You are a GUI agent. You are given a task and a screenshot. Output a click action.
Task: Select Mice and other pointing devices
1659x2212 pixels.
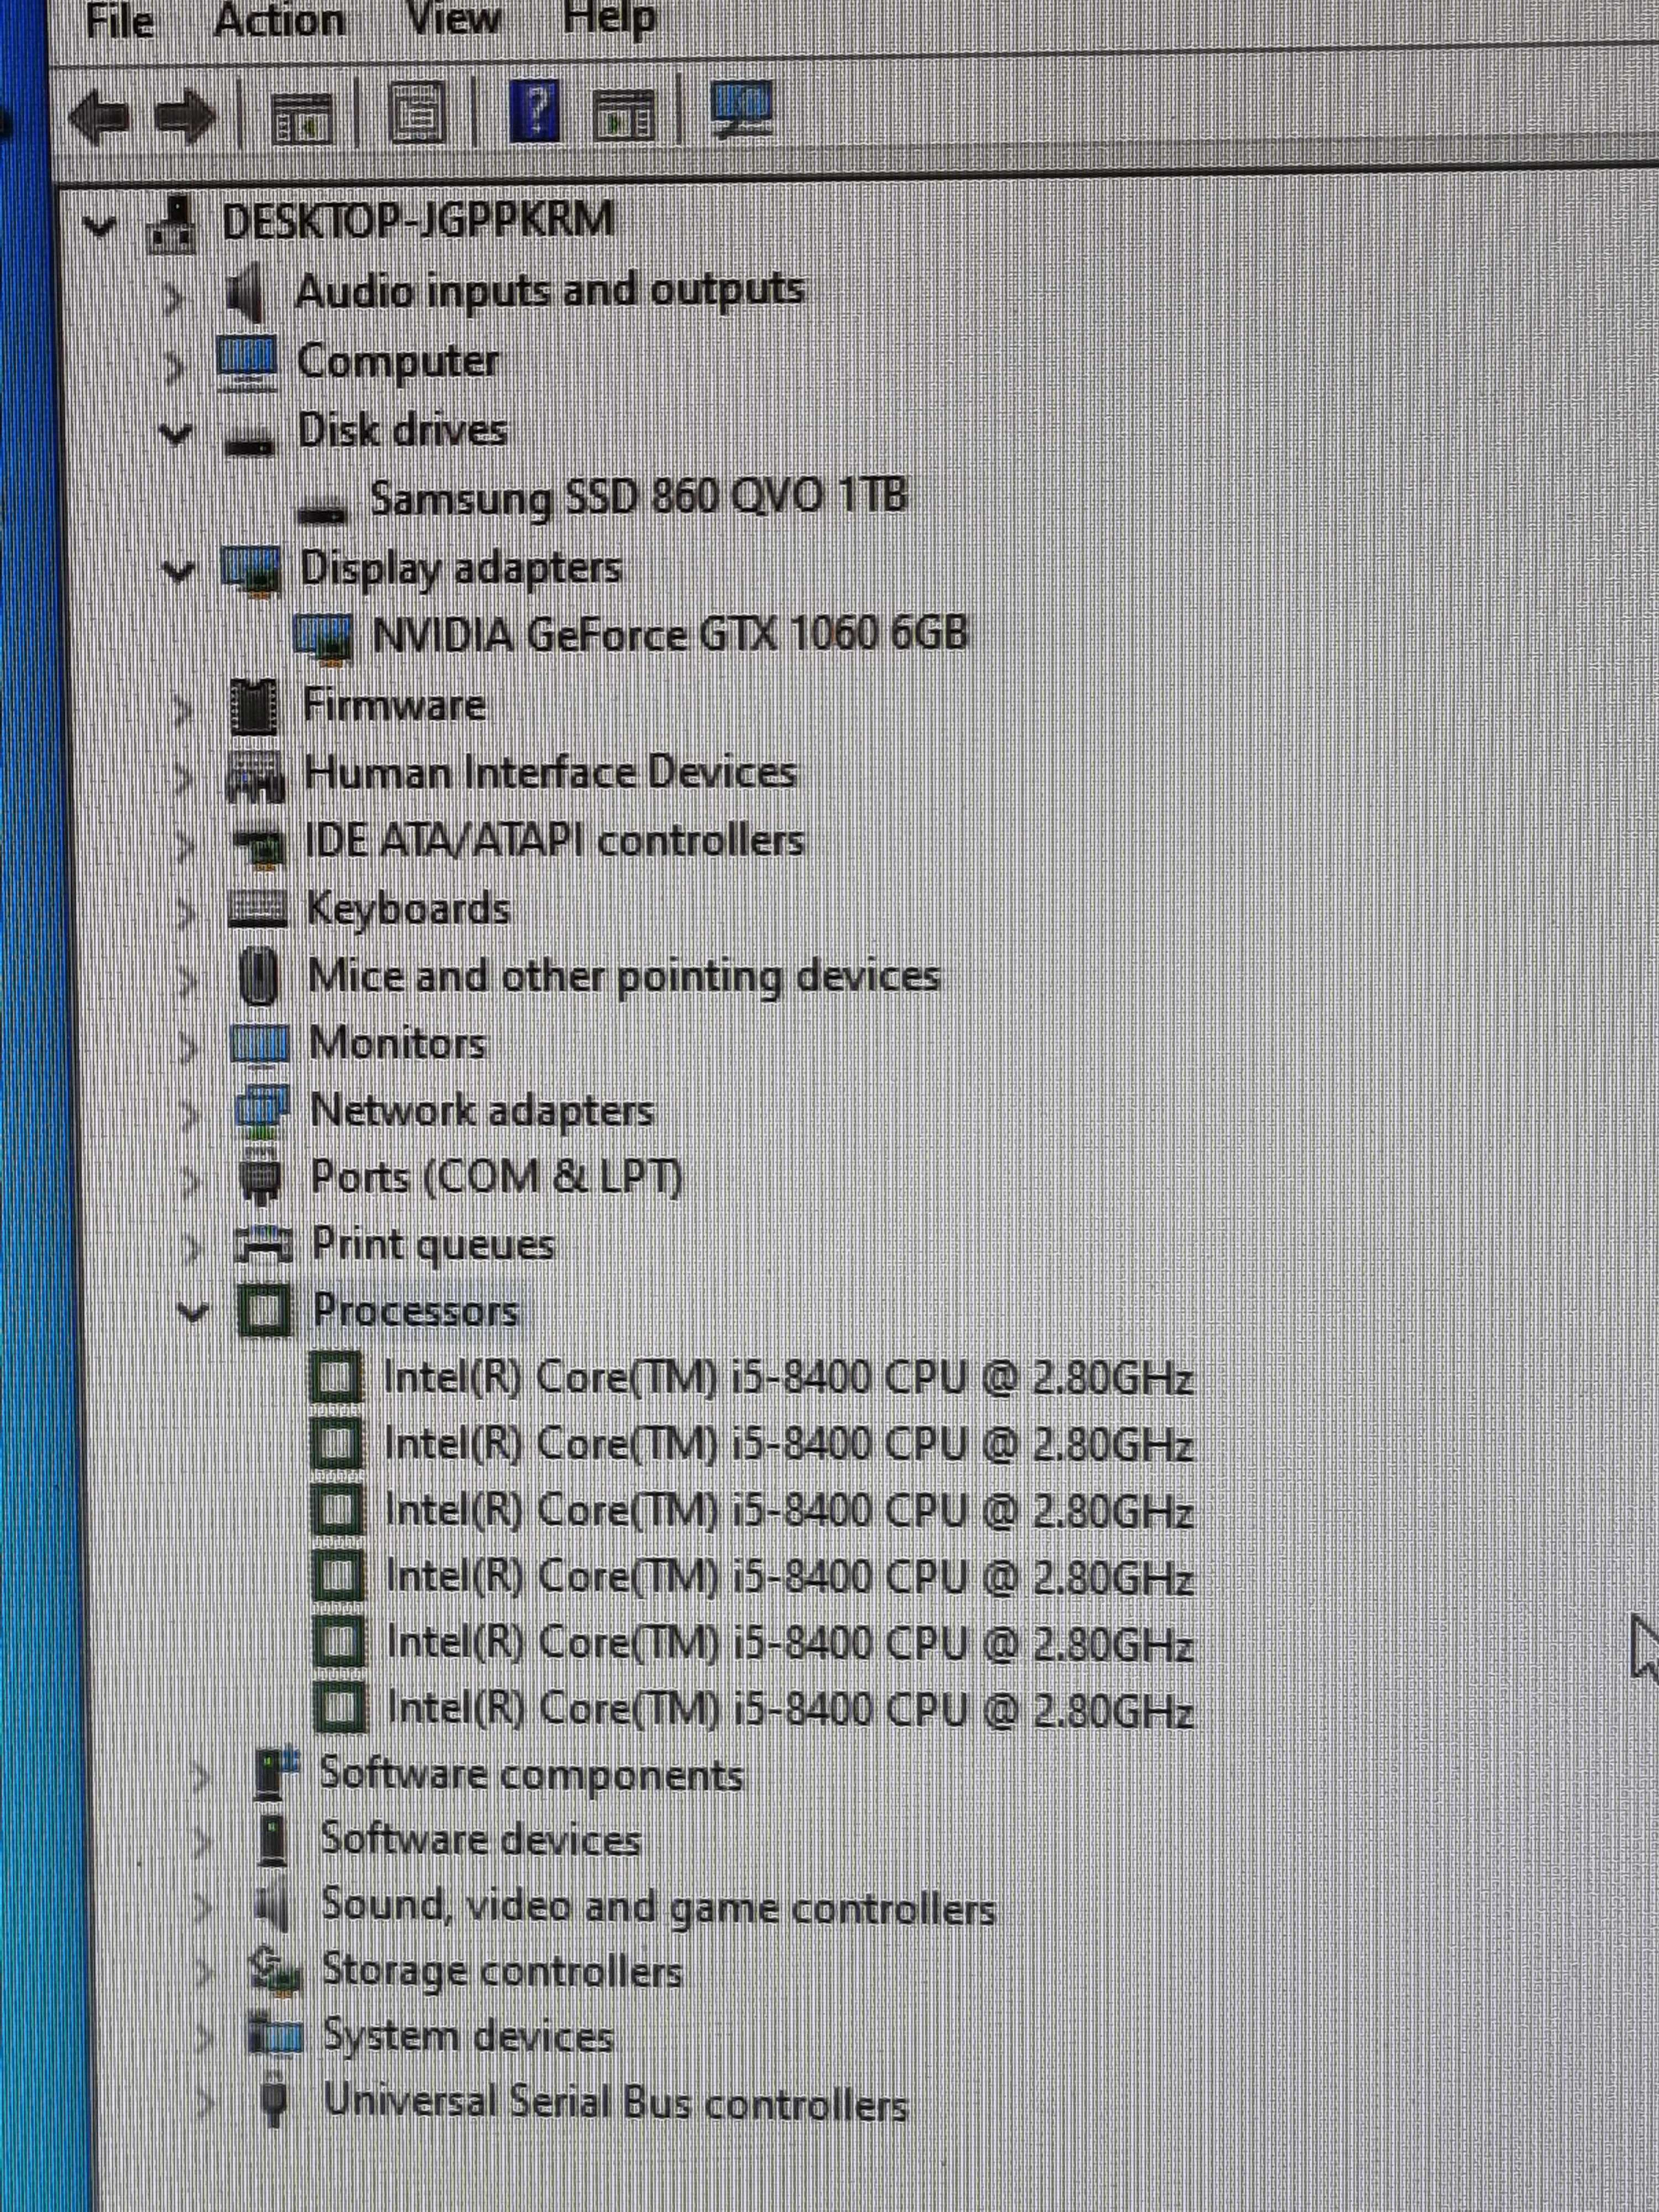[x=624, y=976]
